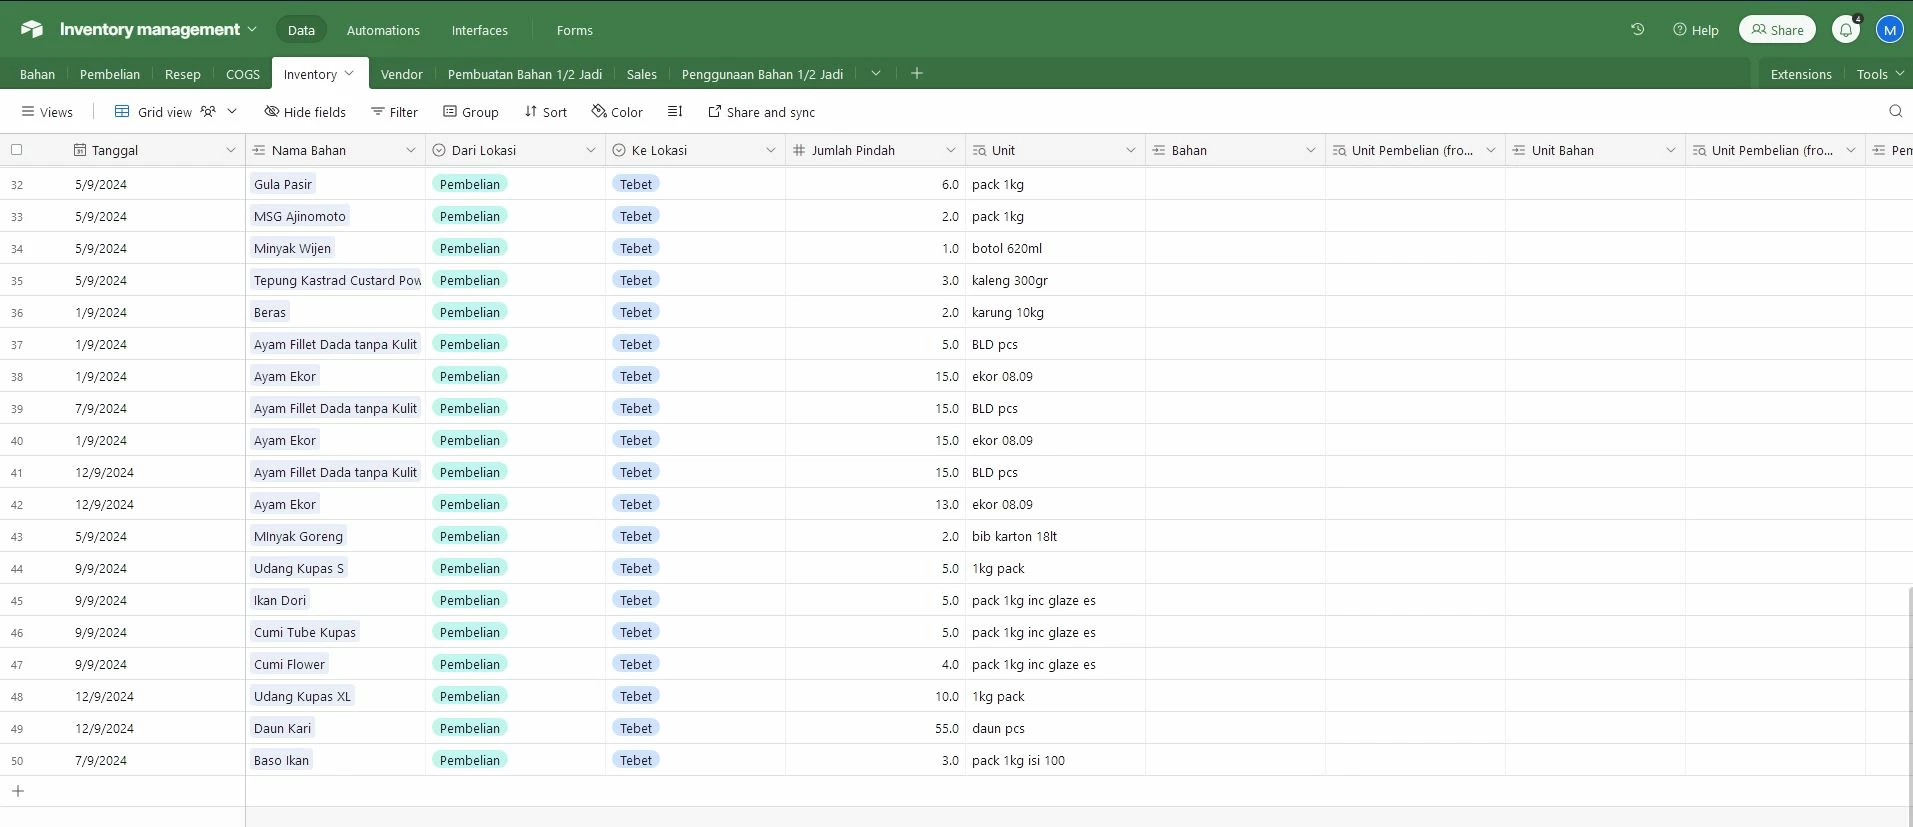This screenshot has height=827, width=1913.
Task: Open Share and sync
Action: tap(762, 112)
